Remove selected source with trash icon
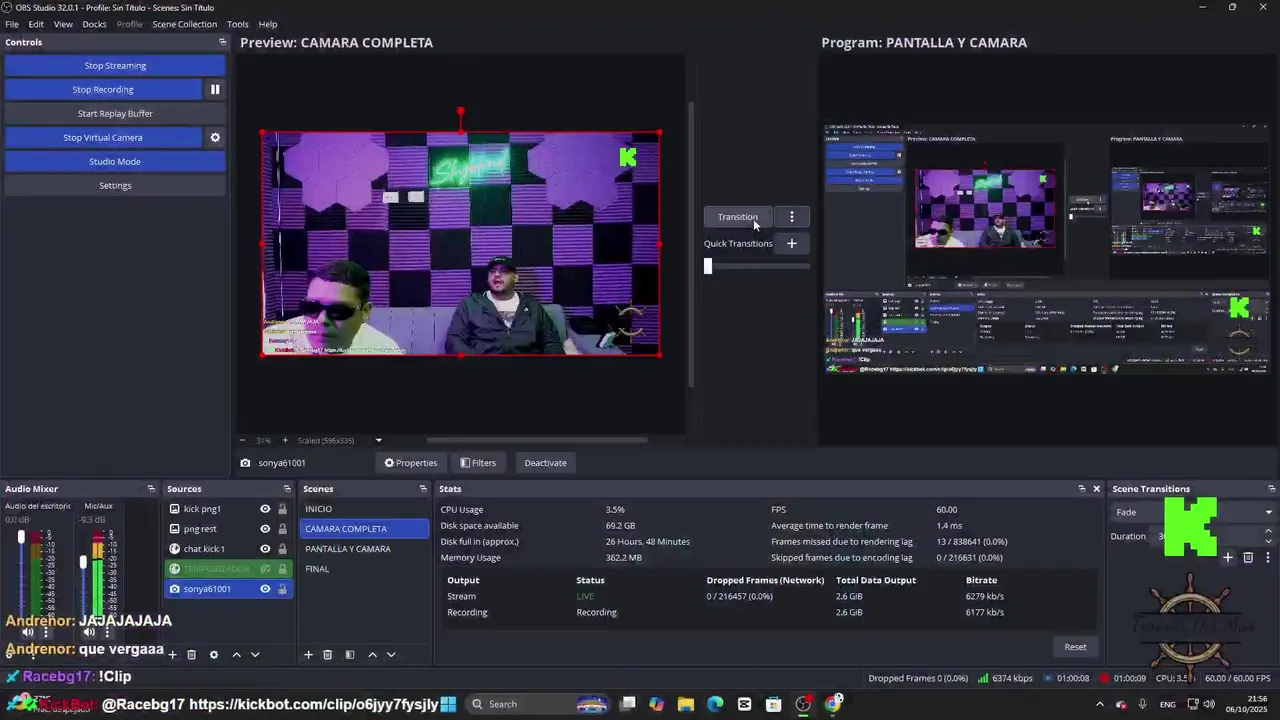This screenshot has height=720, width=1280. pos(191,654)
